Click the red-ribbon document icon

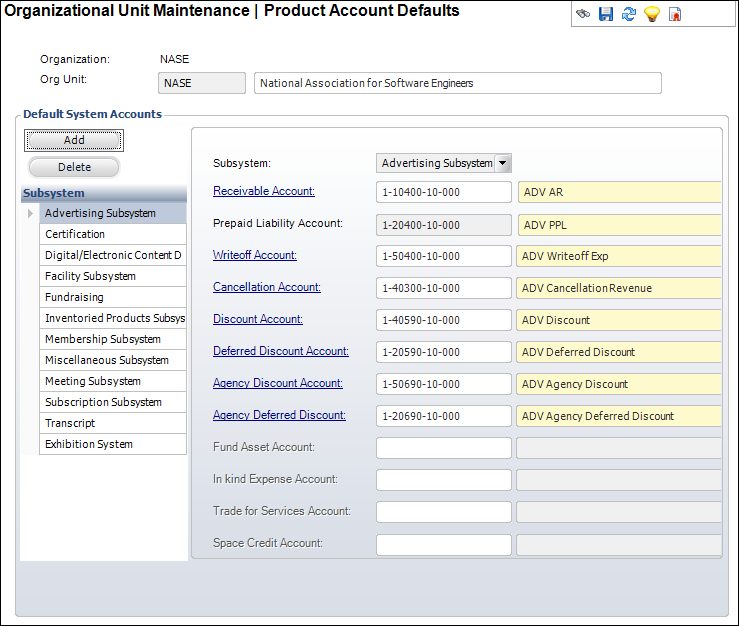click(x=676, y=15)
